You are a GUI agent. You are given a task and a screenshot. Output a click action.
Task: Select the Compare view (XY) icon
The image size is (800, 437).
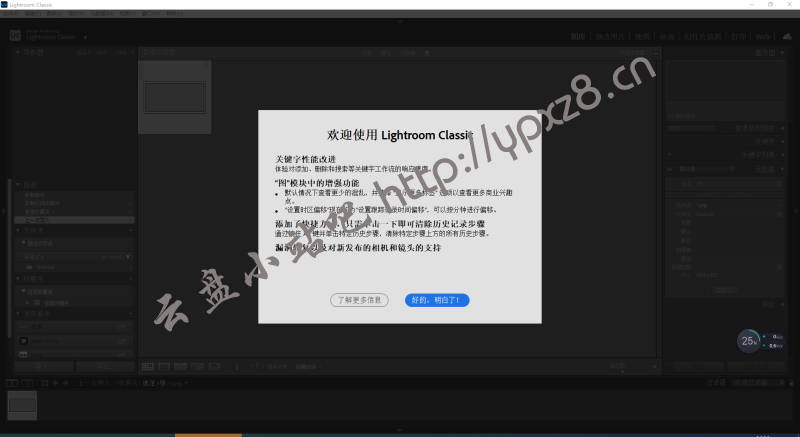pyautogui.click(x=180, y=367)
